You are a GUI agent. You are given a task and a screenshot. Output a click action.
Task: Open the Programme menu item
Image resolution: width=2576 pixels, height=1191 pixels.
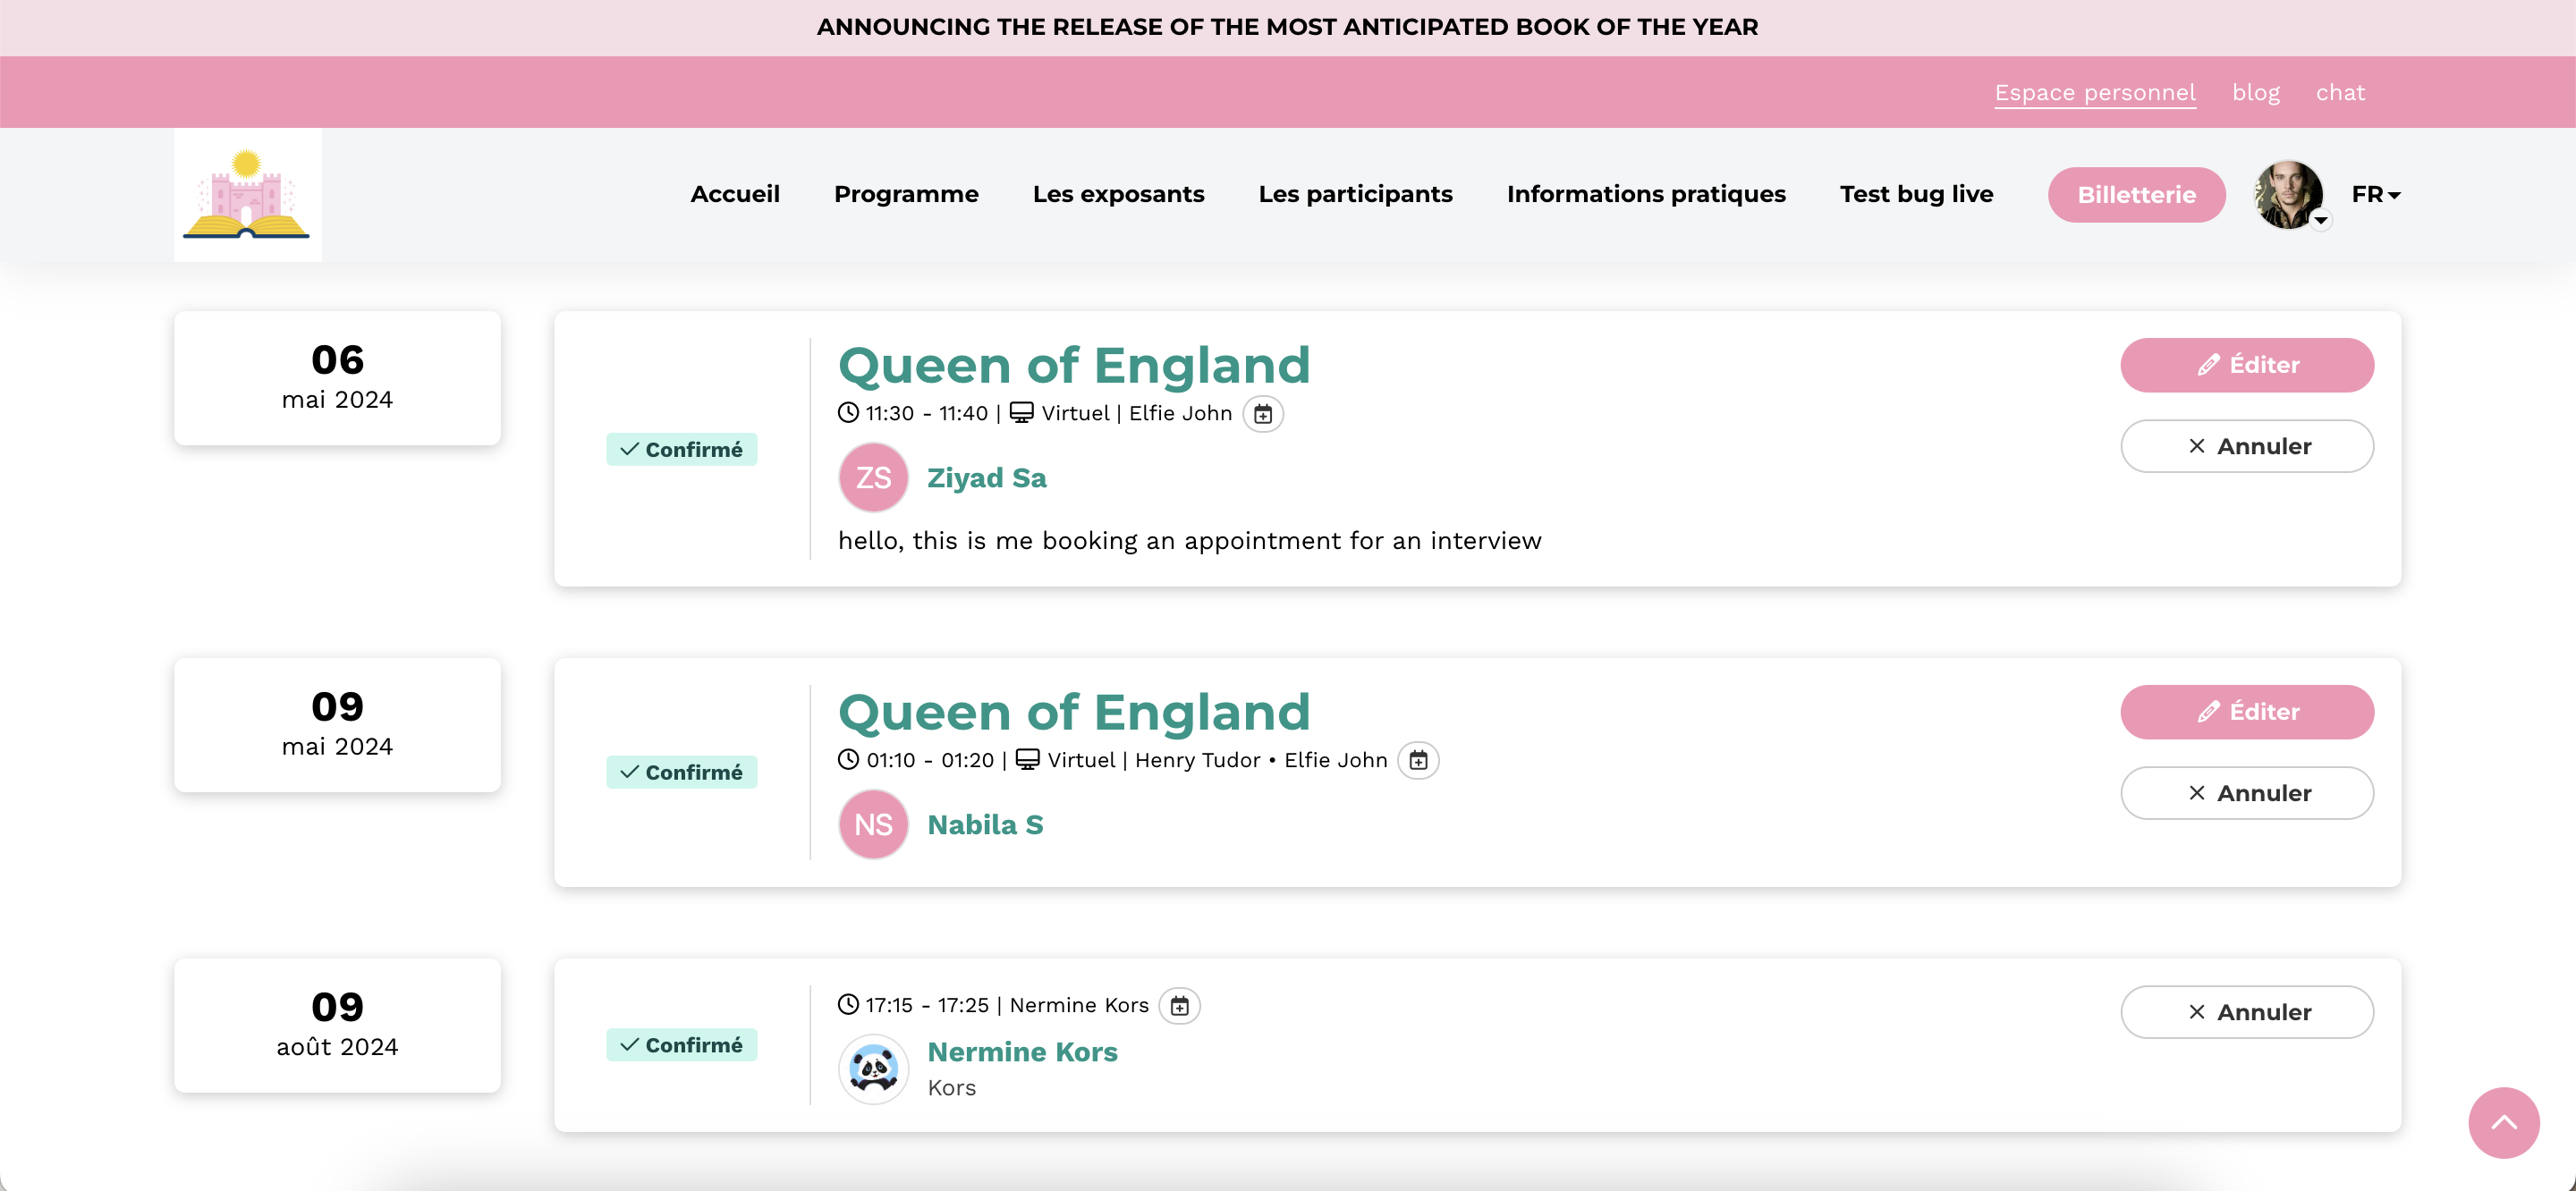(x=906, y=194)
